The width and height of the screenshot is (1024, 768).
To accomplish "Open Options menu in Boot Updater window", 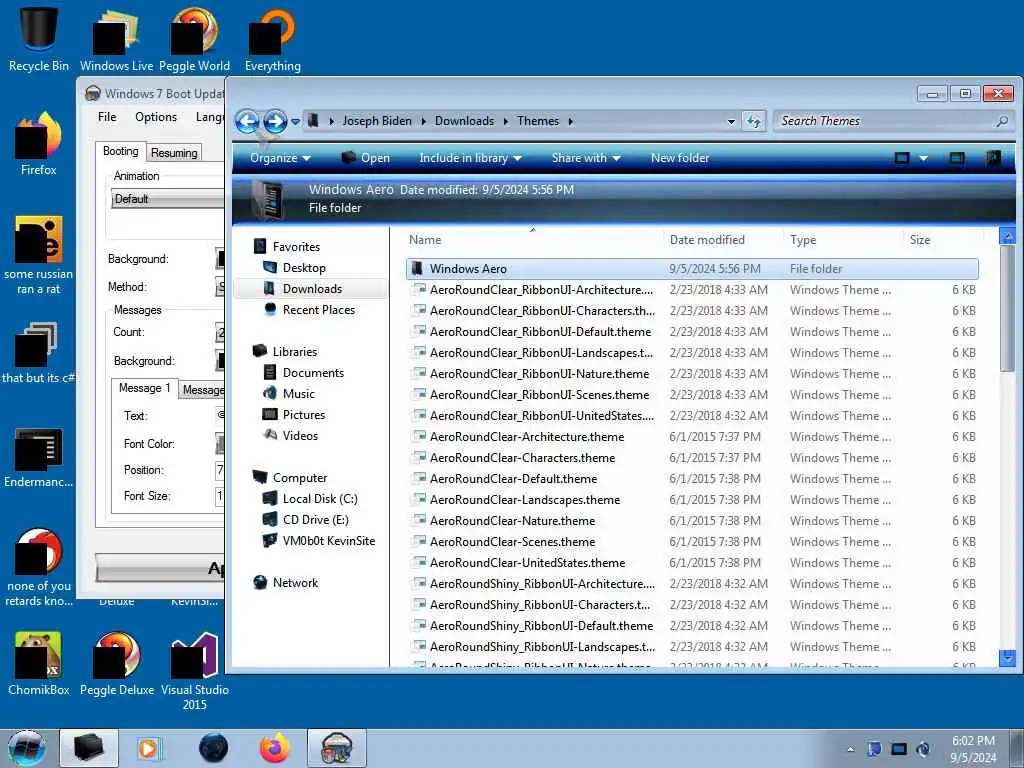I will 156,117.
